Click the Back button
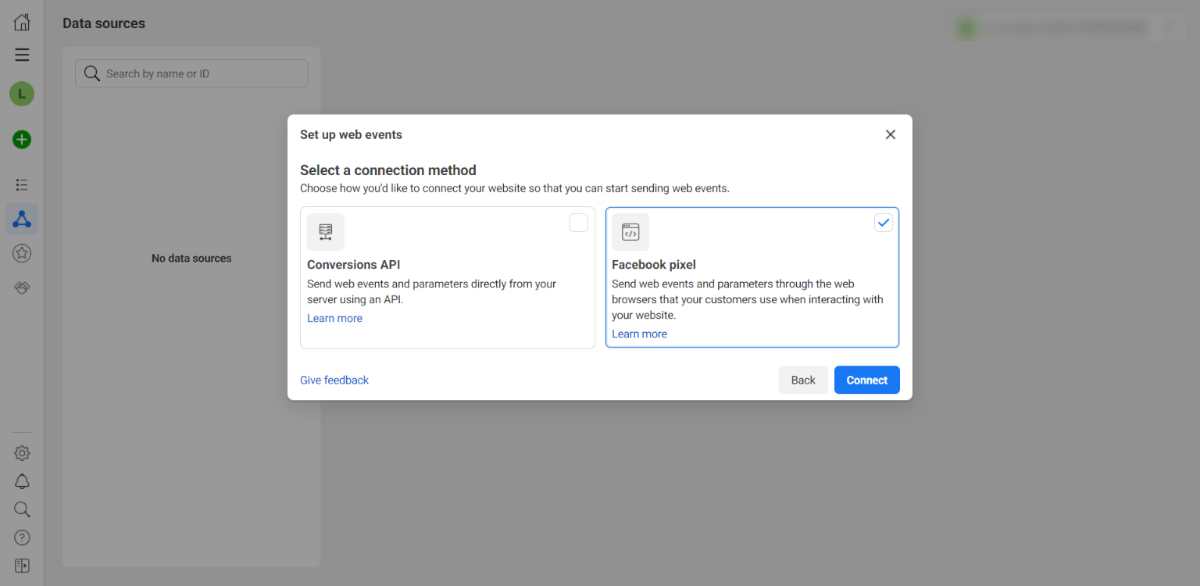This screenshot has width=1200, height=586. (803, 380)
